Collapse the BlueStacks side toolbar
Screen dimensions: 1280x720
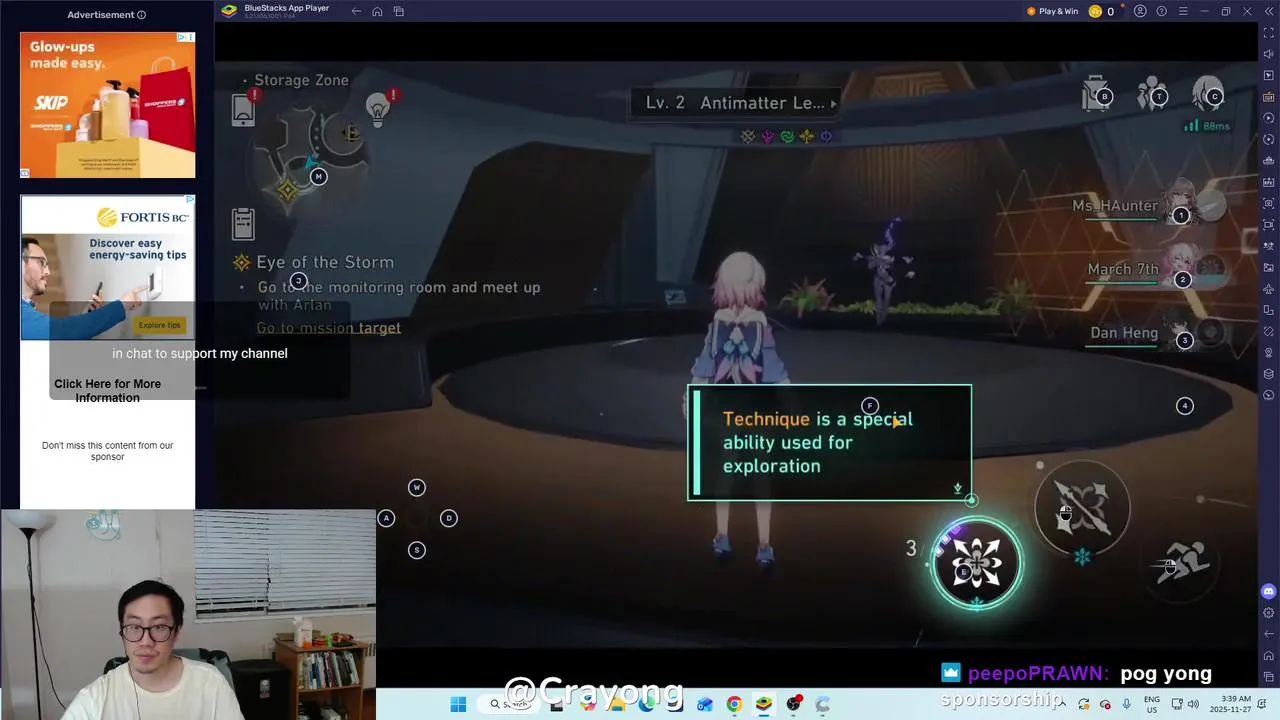pyautogui.click(x=1268, y=11)
